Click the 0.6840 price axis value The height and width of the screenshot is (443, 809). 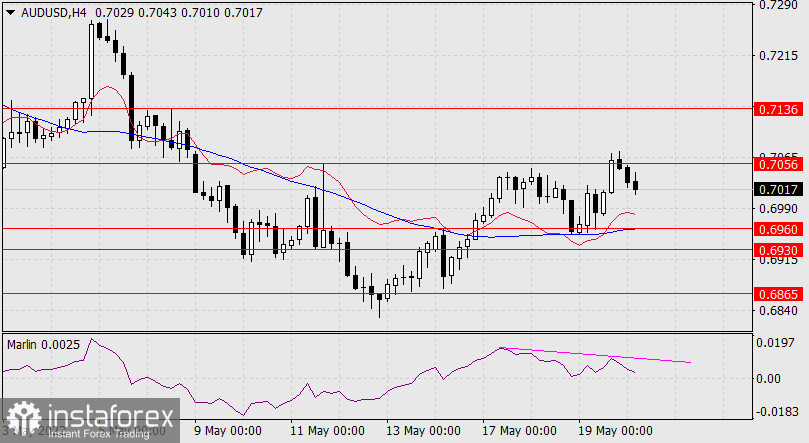777,311
